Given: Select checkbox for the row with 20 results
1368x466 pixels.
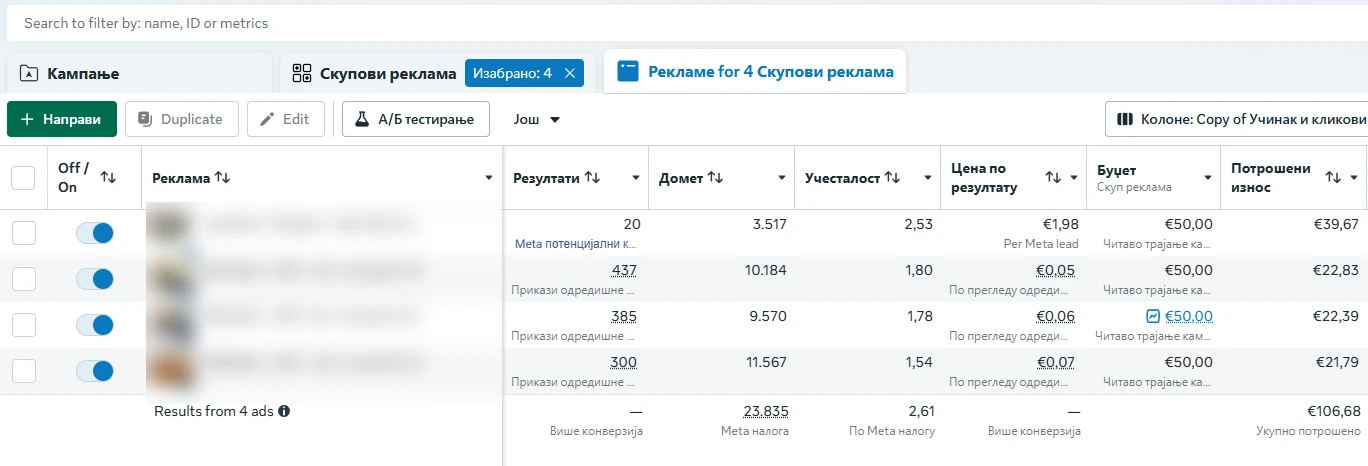Looking at the screenshot, I should [x=23, y=233].
